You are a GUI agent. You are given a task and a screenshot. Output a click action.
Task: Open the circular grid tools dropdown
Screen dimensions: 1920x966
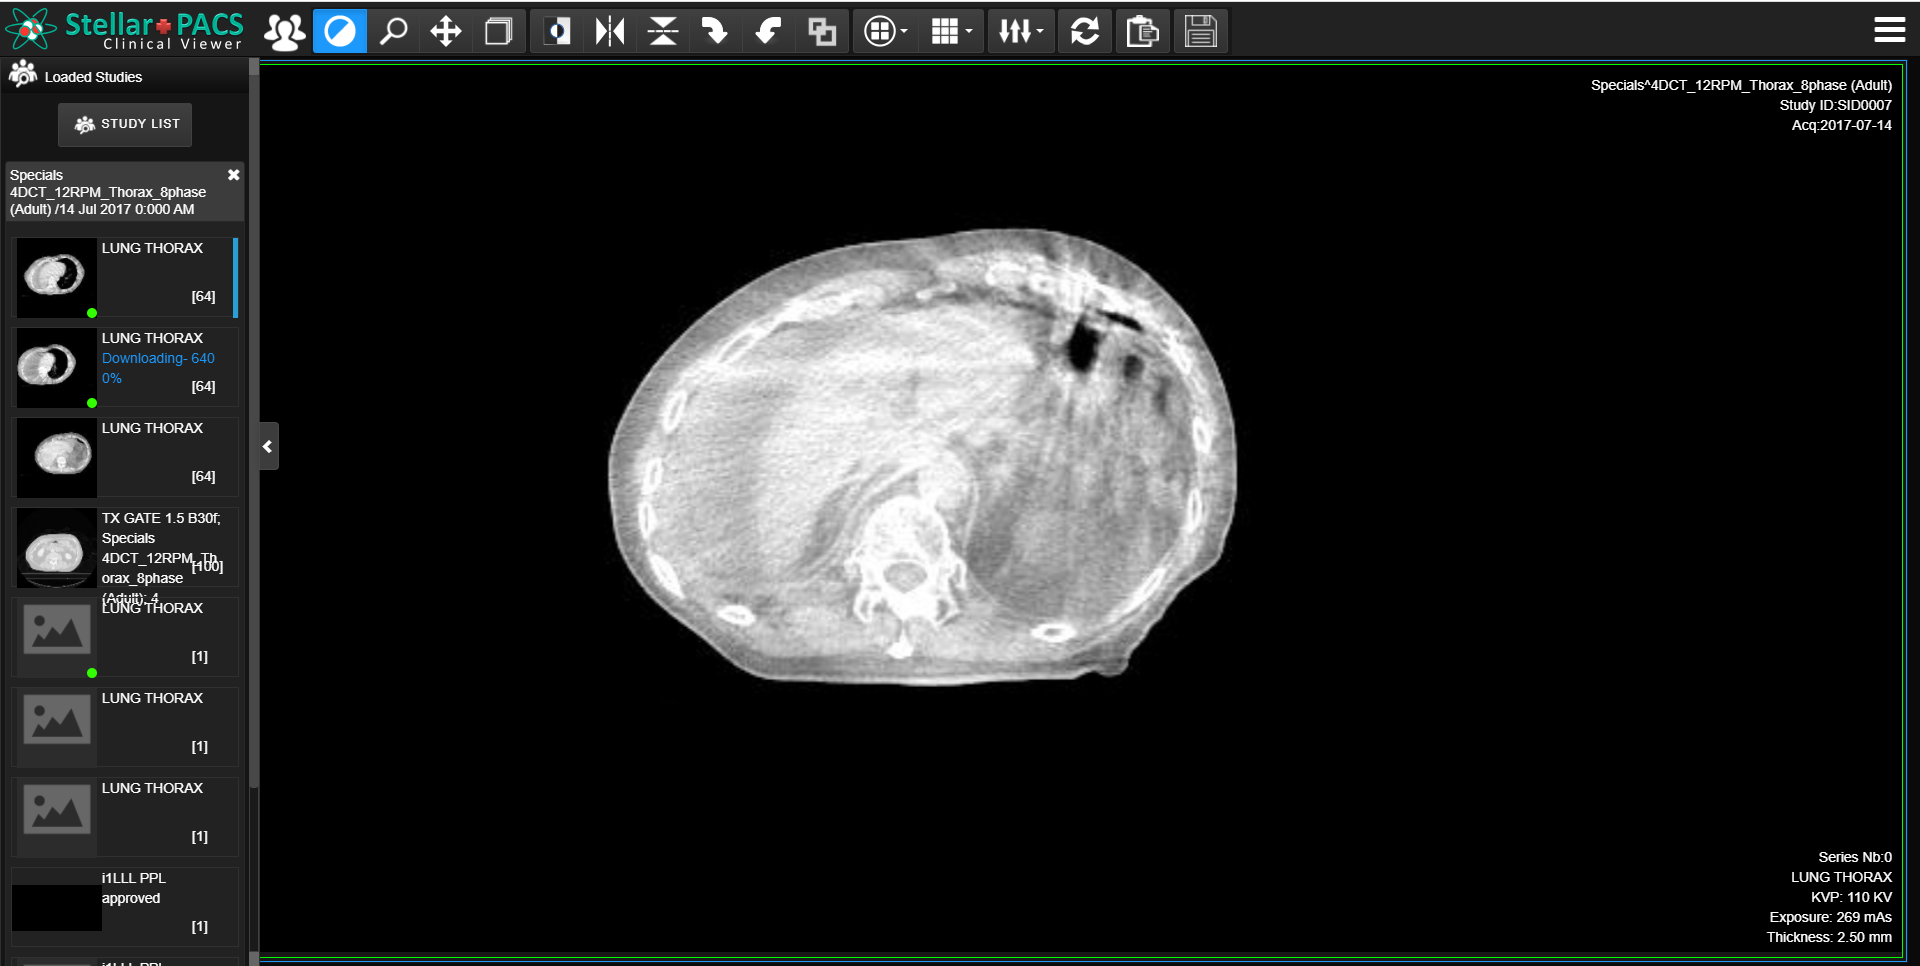[x=885, y=31]
